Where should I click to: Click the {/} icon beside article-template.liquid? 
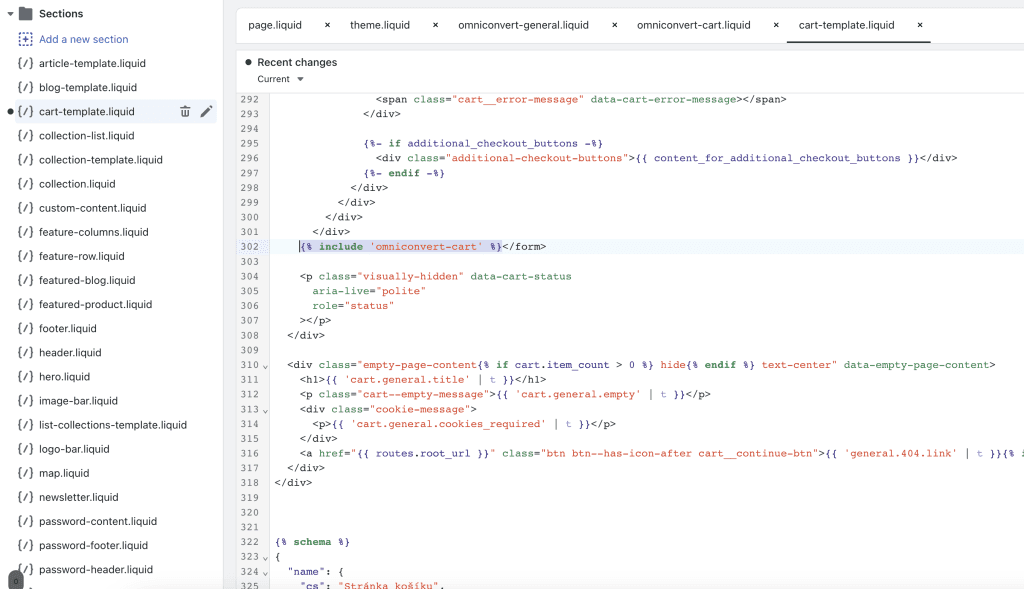[x=25, y=63]
